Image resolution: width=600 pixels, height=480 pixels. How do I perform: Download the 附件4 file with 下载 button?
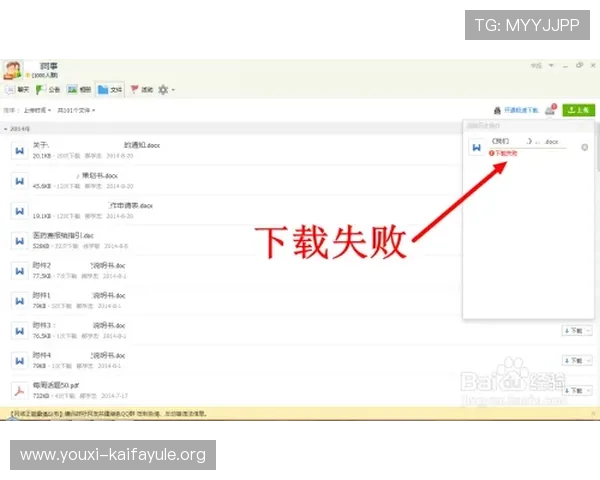click(x=574, y=361)
